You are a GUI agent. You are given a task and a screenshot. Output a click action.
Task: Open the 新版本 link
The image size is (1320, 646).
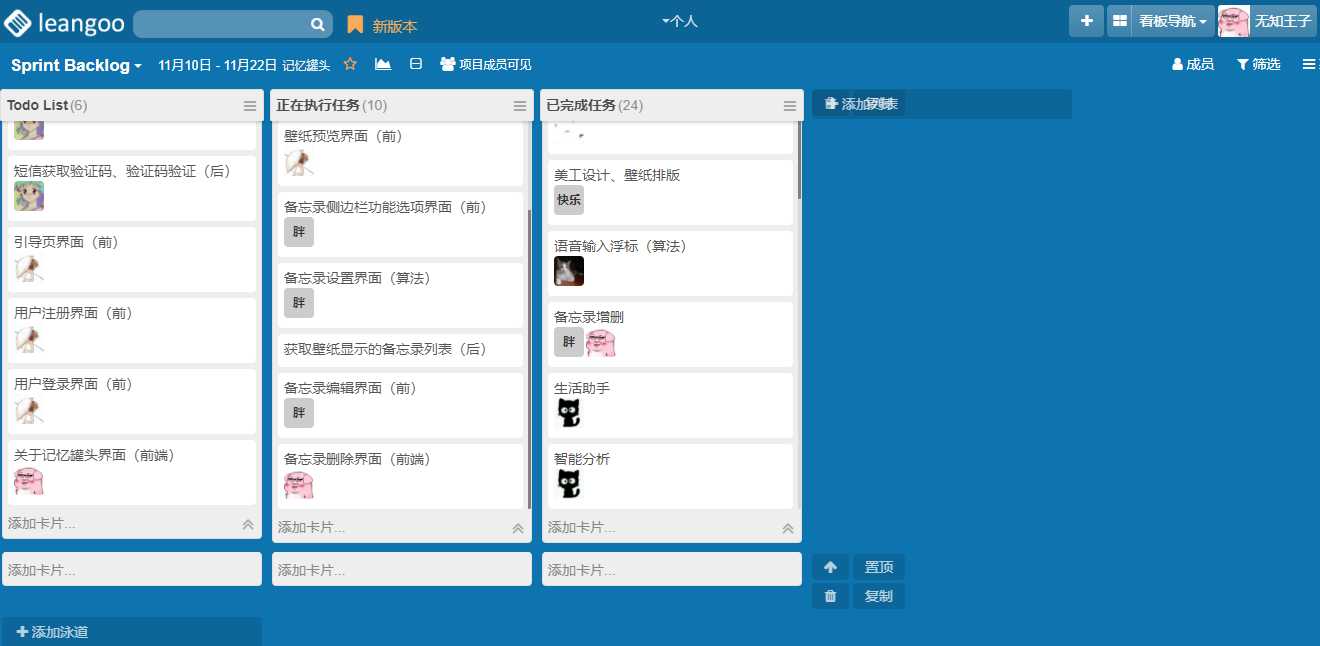pyautogui.click(x=394, y=26)
